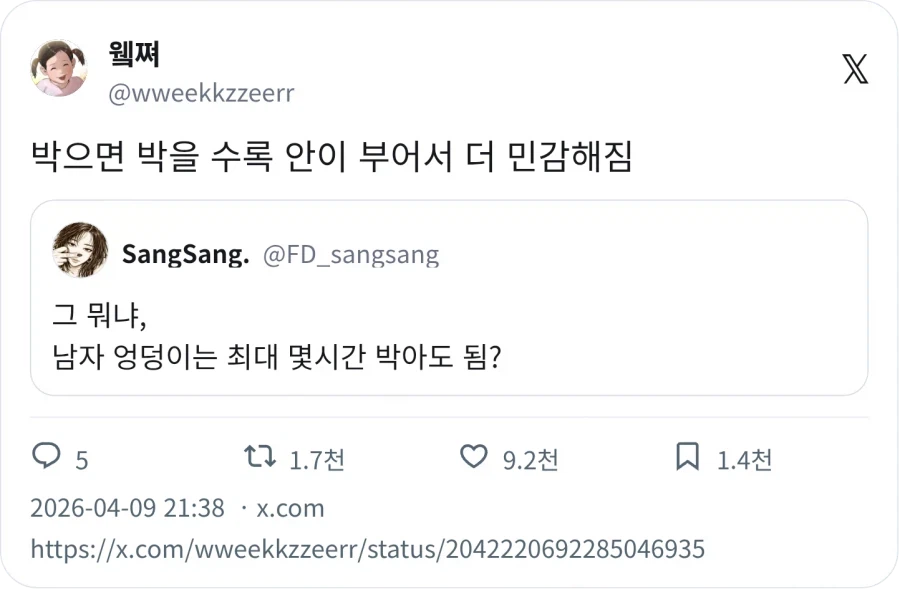Click the x.com source link
The height and width of the screenshot is (589, 900).
click(x=293, y=508)
